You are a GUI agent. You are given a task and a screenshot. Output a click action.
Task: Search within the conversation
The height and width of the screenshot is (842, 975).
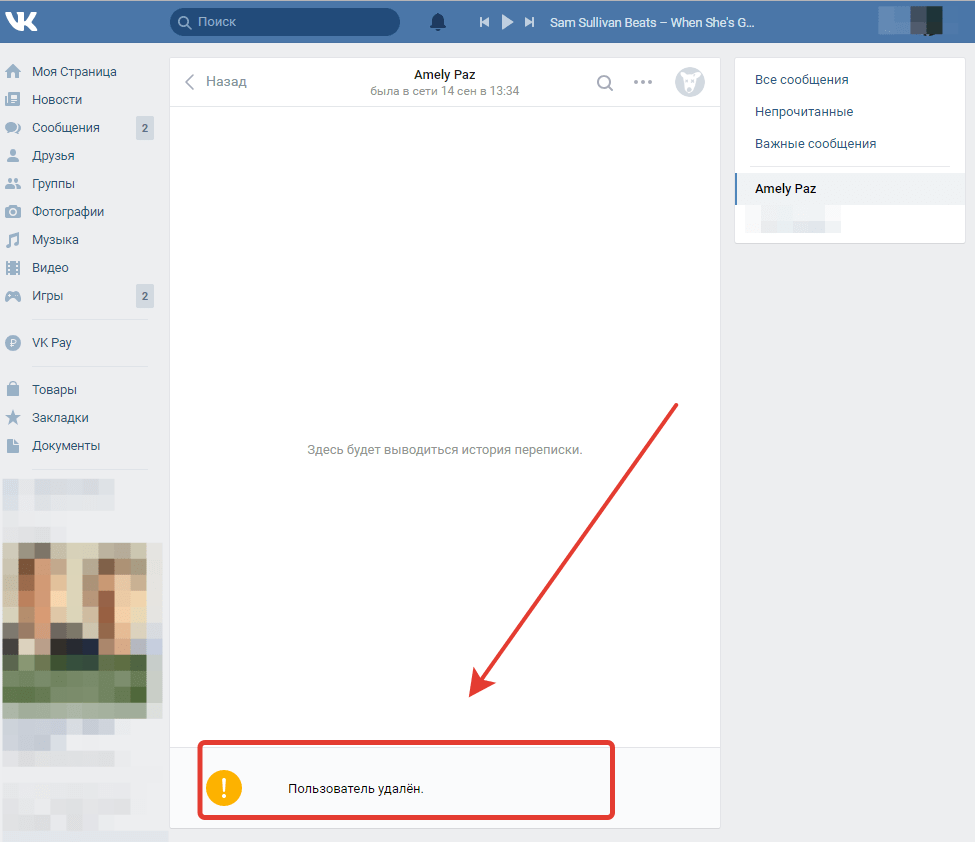(x=605, y=82)
